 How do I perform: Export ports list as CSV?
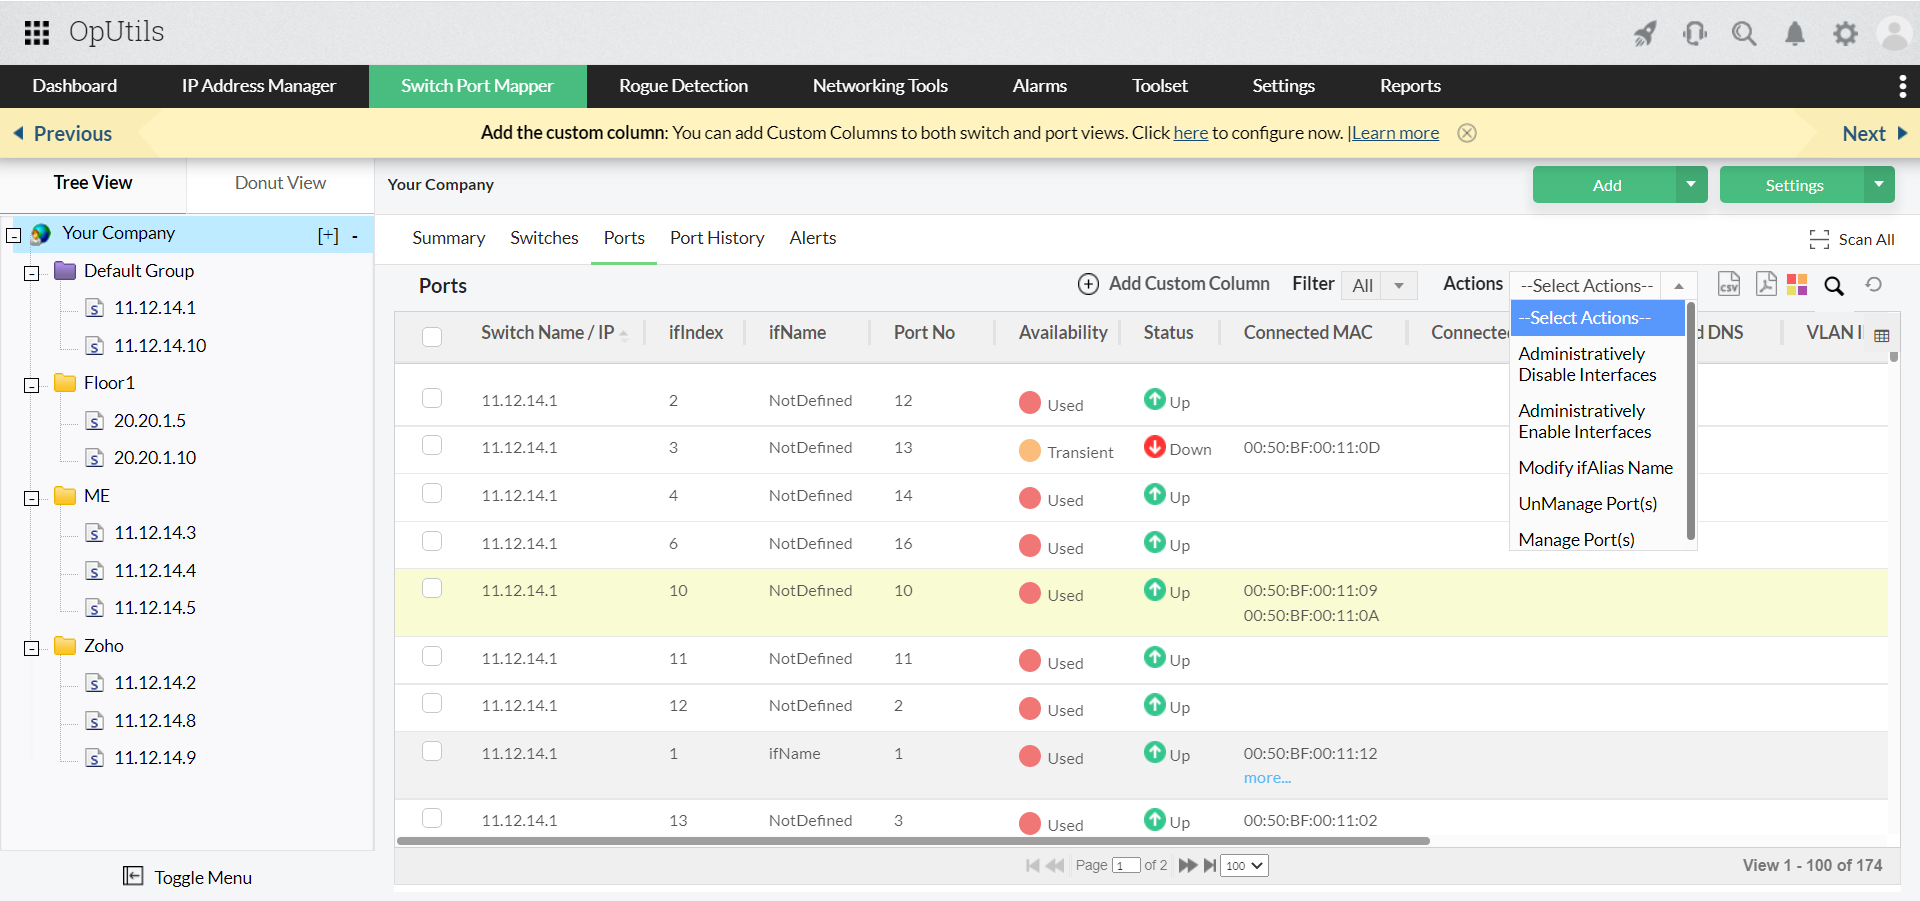(1729, 285)
